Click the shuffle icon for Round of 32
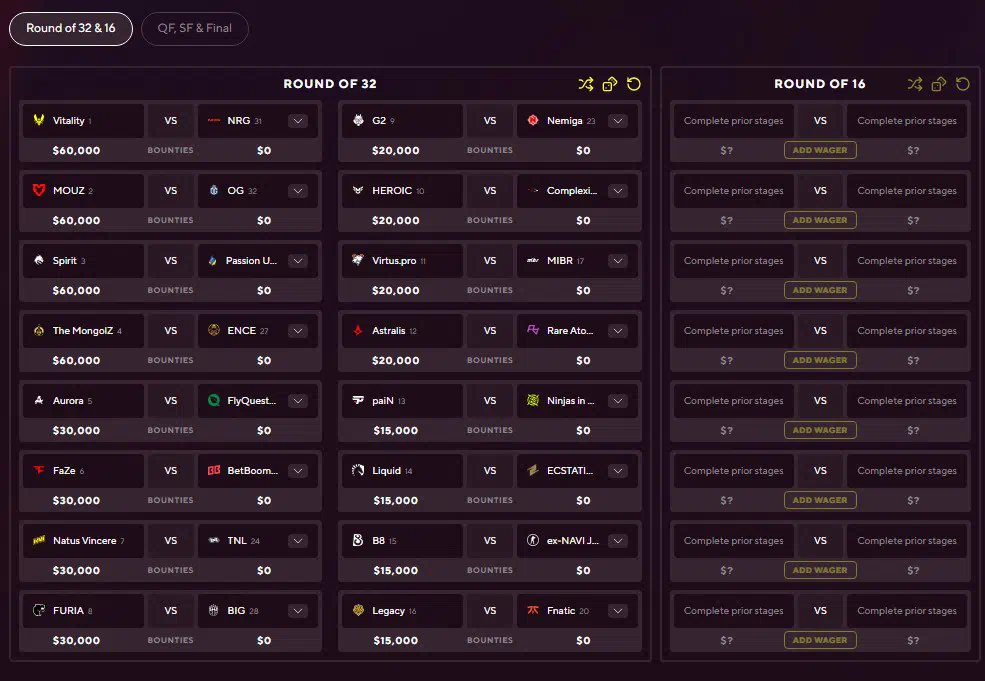Viewport: 985px width, 681px height. pyautogui.click(x=585, y=84)
